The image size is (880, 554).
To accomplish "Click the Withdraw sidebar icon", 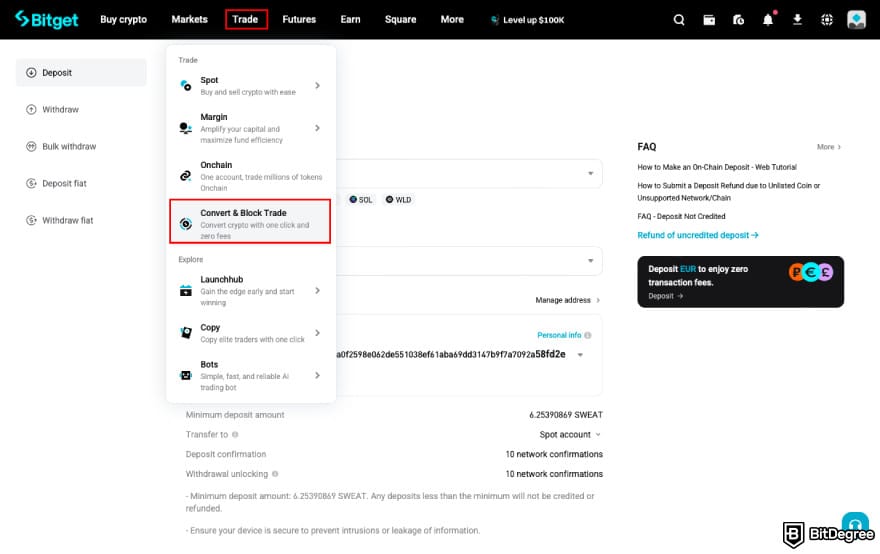I will pos(31,109).
